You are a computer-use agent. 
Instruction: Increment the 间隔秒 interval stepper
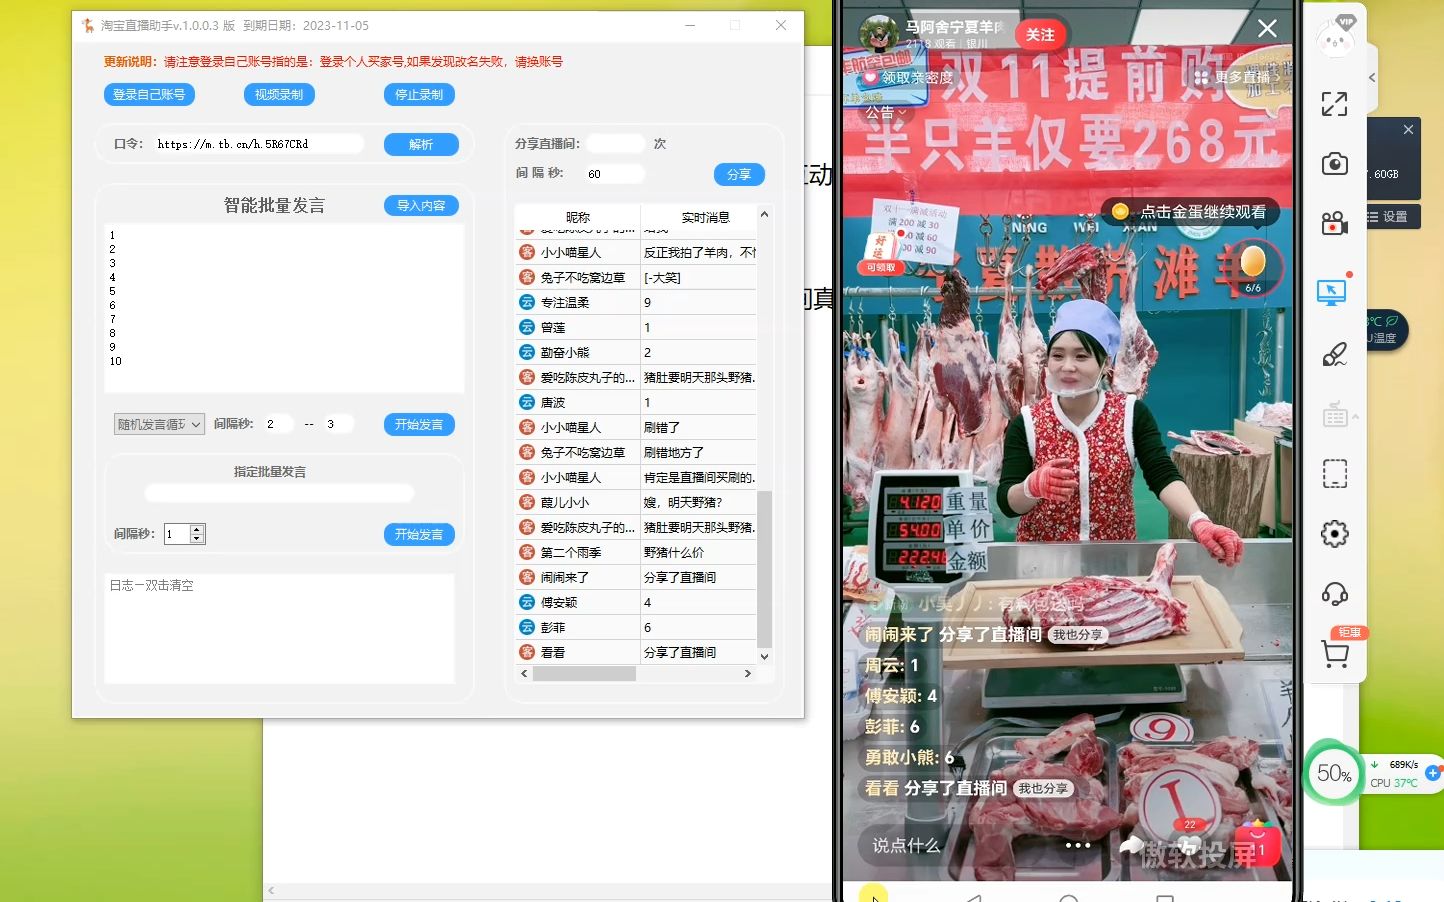pyautogui.click(x=198, y=528)
